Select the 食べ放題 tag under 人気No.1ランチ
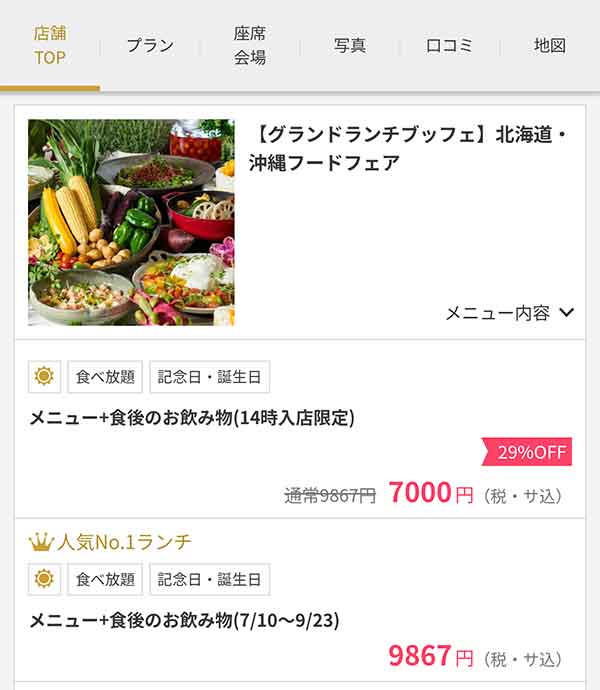 click(105, 579)
